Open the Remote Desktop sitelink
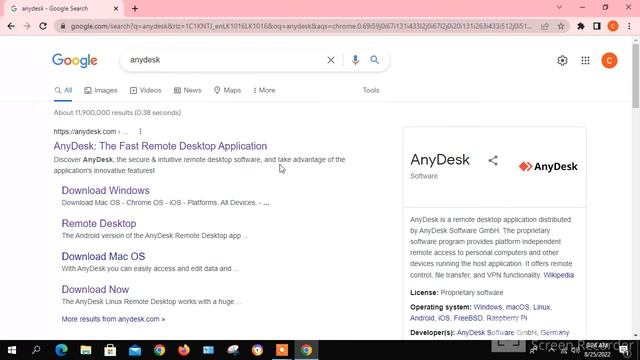The height and width of the screenshot is (360, 640). point(99,223)
